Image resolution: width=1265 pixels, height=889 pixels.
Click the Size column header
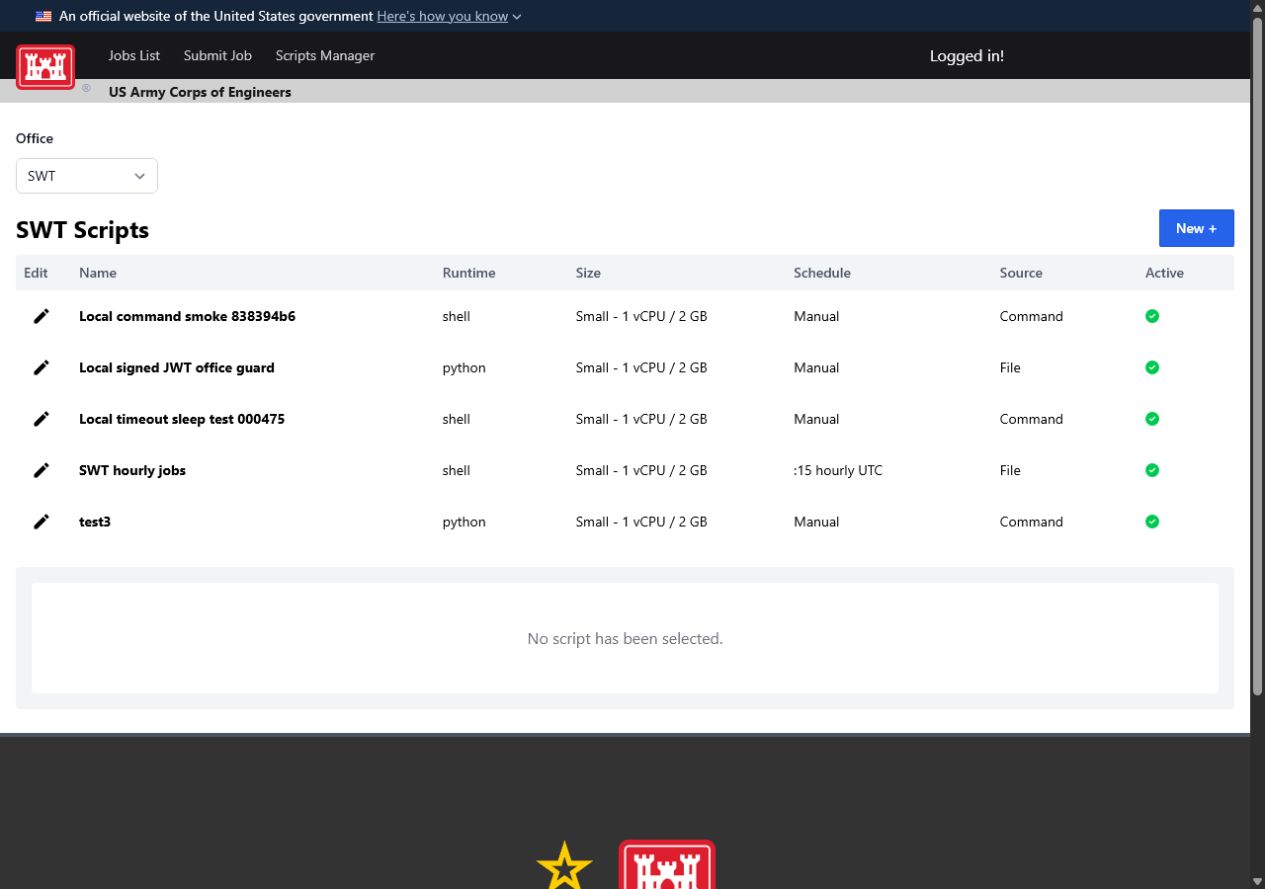588,273
